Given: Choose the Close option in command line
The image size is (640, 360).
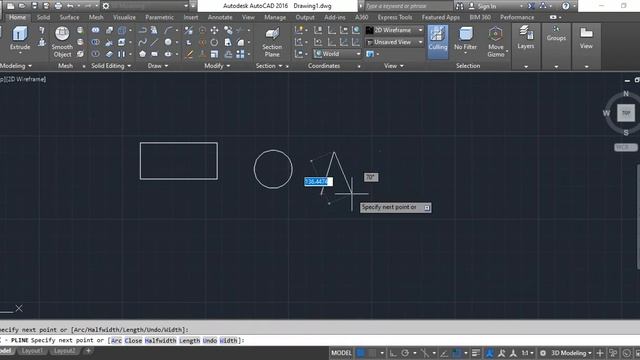Looking at the screenshot, I should point(133,340).
